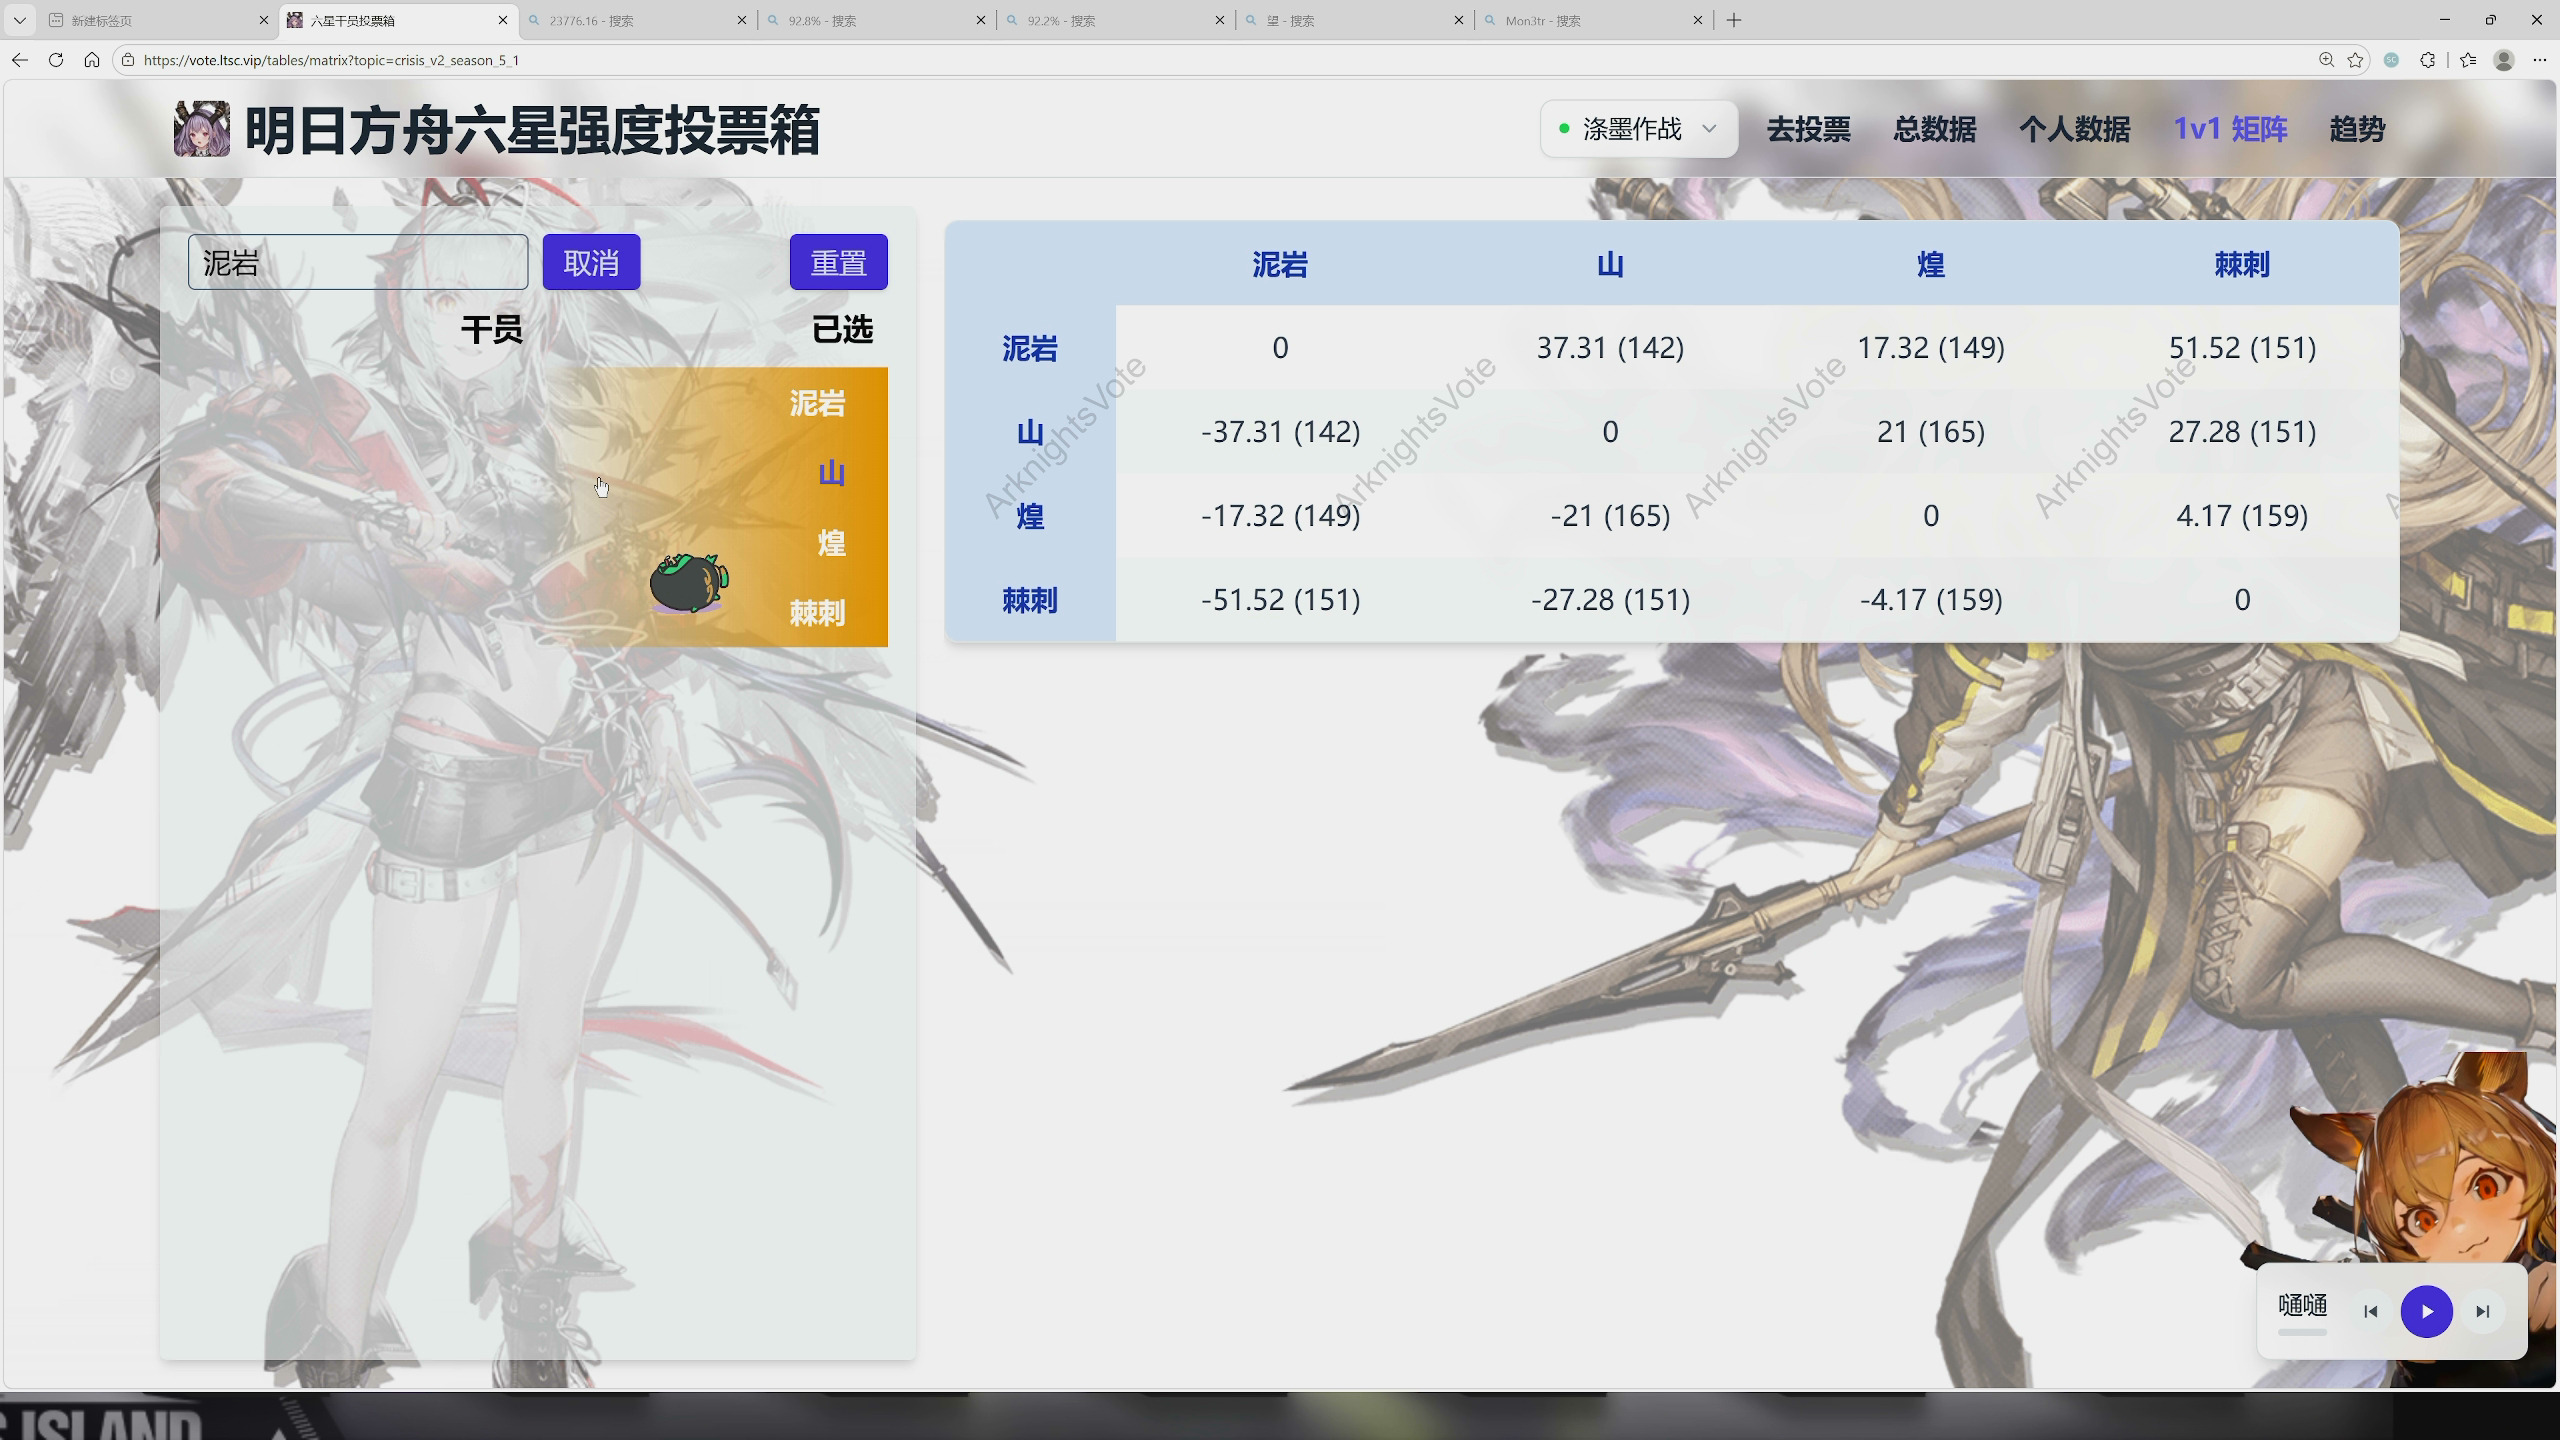Click the site logo avatar

coord(201,129)
